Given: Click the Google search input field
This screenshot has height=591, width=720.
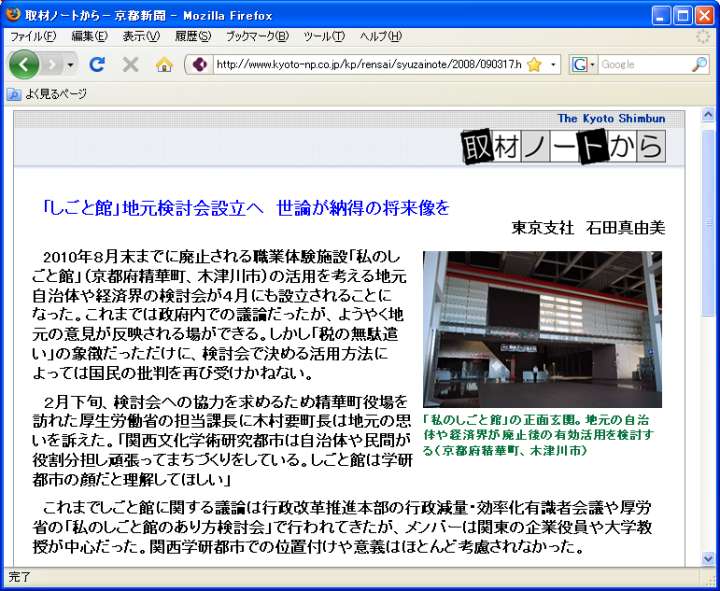Looking at the screenshot, I should [643, 64].
